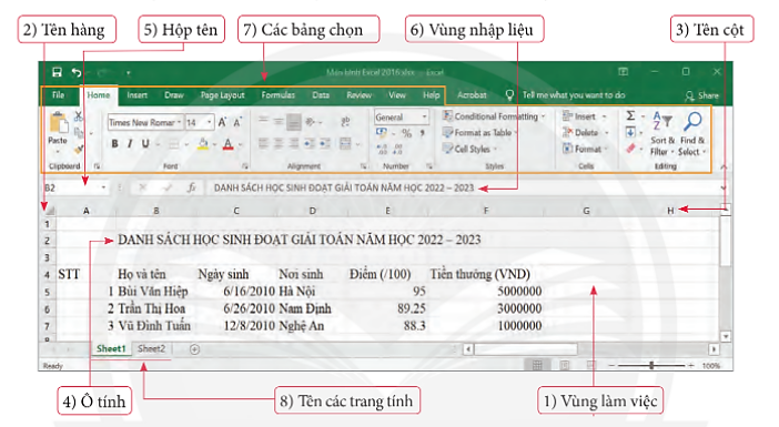Click the Share button
779x427 pixels.
coord(701,95)
